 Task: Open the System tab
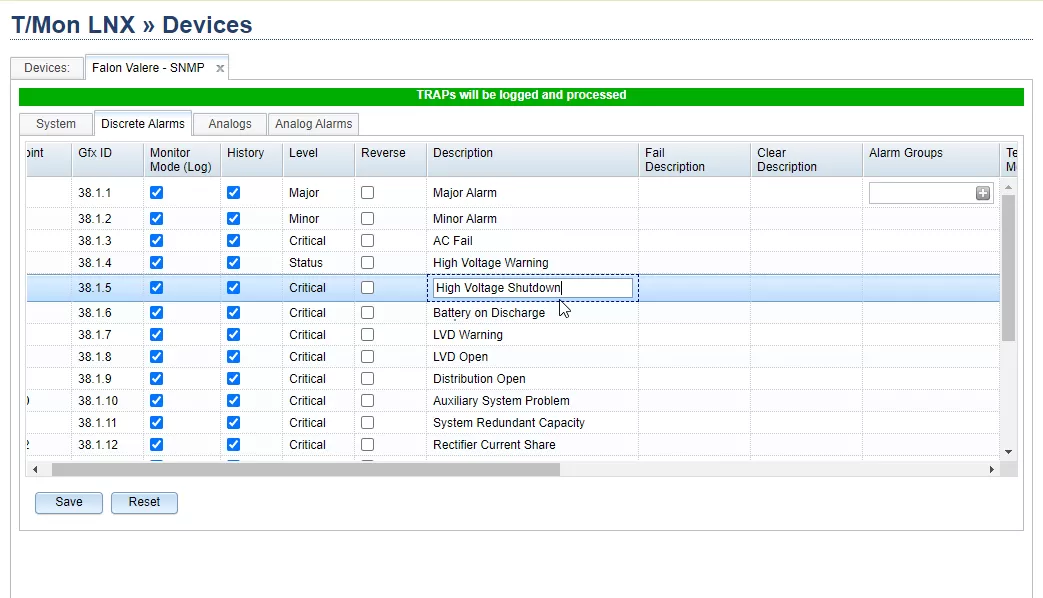click(56, 124)
